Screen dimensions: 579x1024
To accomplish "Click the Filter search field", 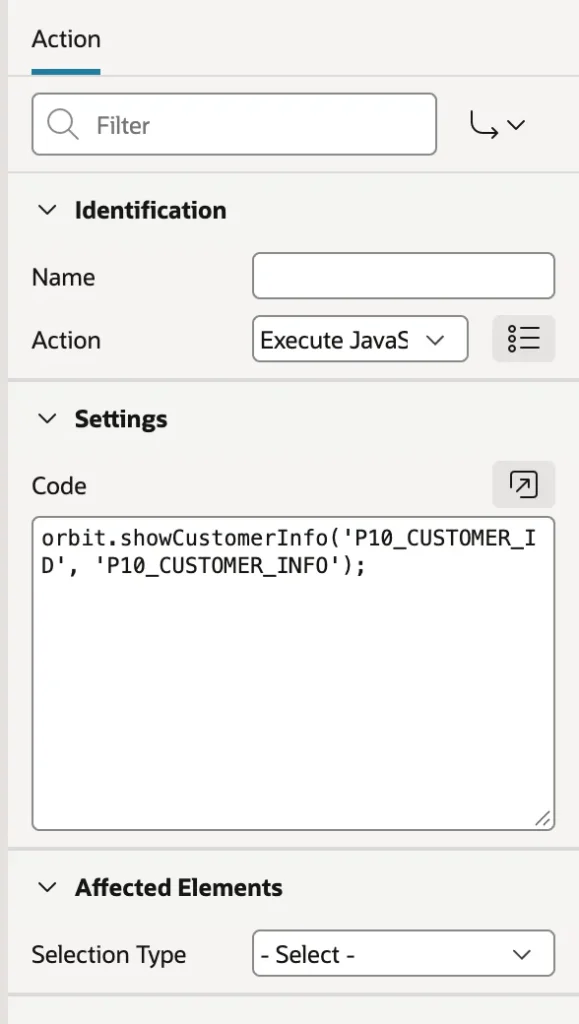I will click(x=234, y=124).
